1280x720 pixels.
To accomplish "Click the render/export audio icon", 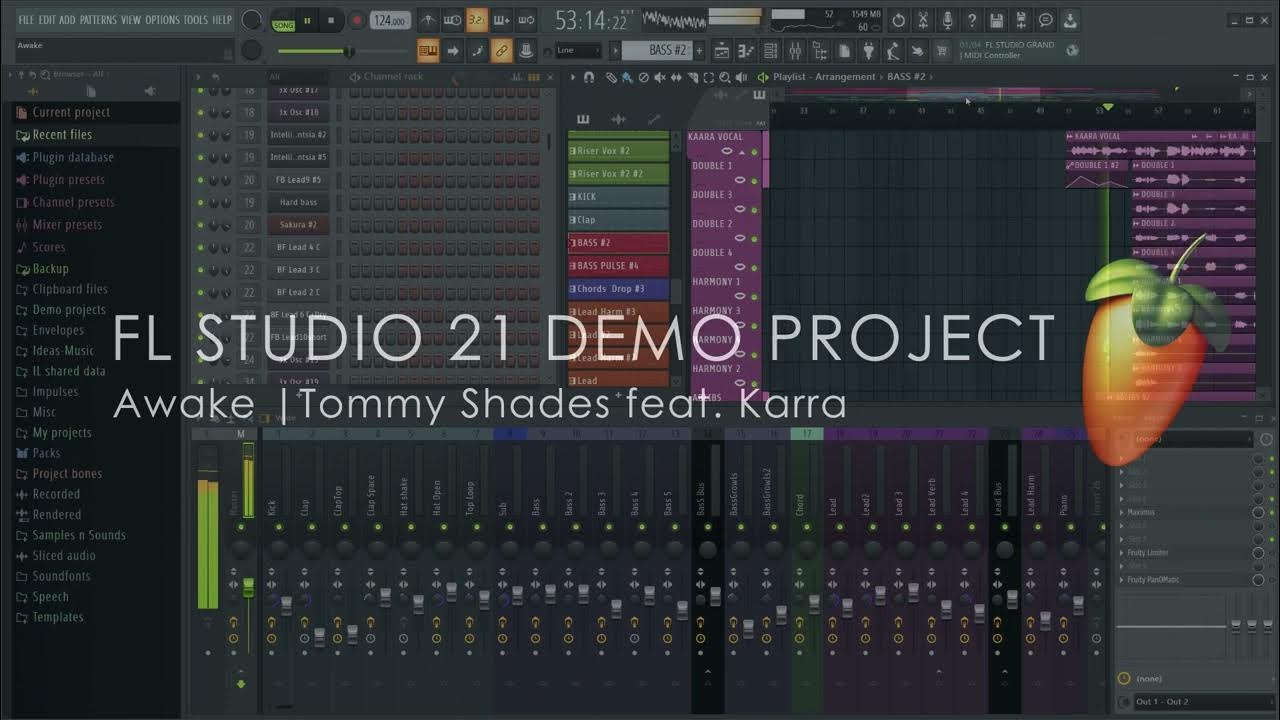I will pos(1020,20).
